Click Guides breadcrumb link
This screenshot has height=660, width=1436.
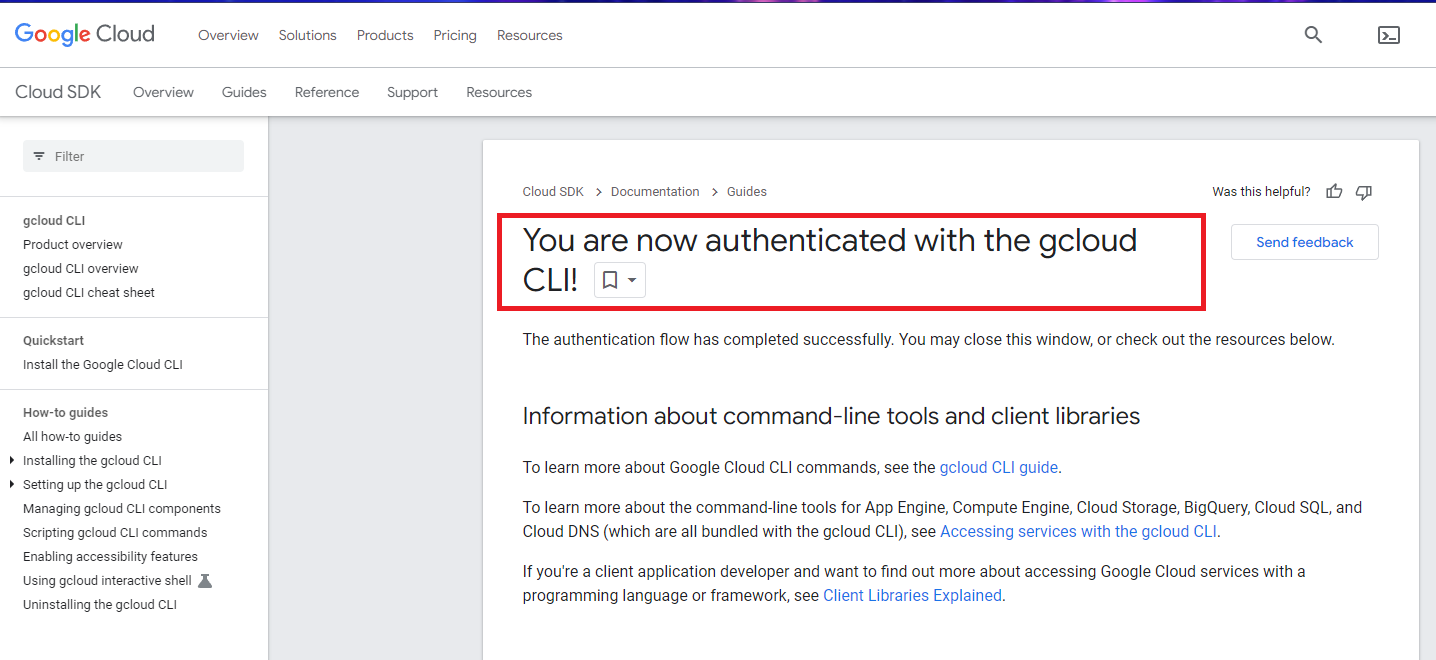click(747, 192)
